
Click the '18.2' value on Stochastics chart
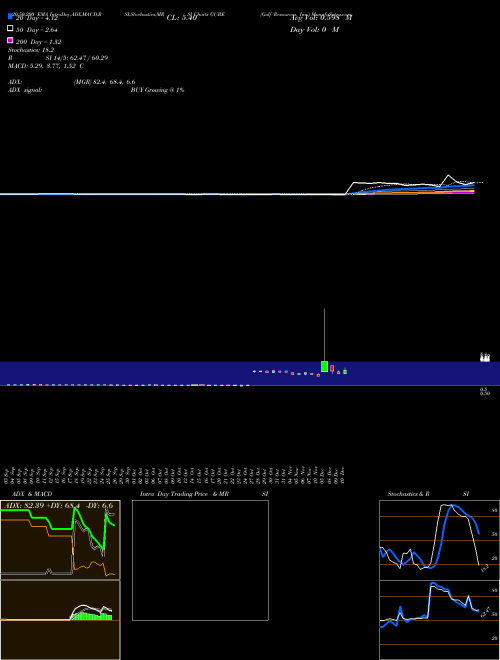(484, 568)
